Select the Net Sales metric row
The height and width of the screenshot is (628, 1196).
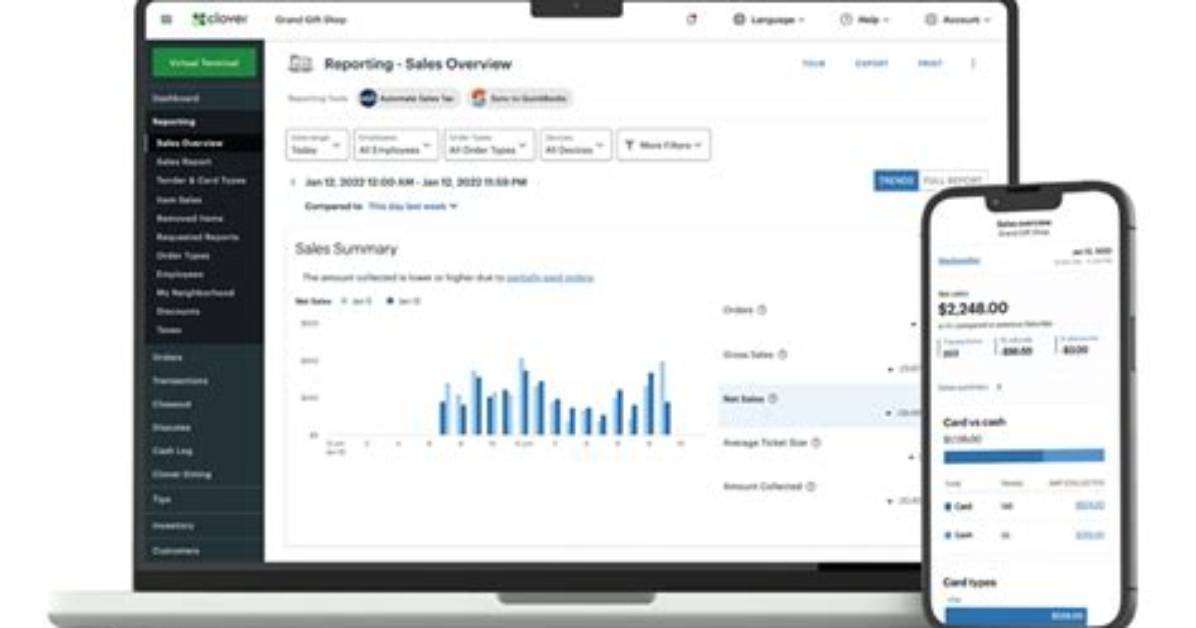click(x=820, y=404)
